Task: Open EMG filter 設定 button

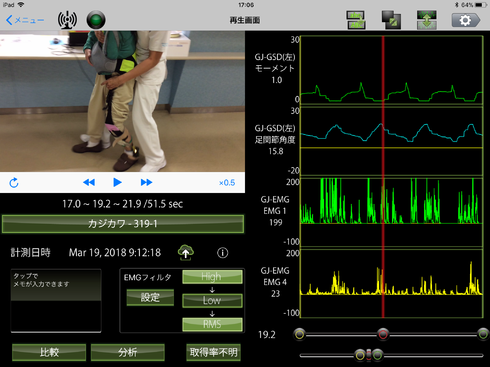Action: point(150,297)
